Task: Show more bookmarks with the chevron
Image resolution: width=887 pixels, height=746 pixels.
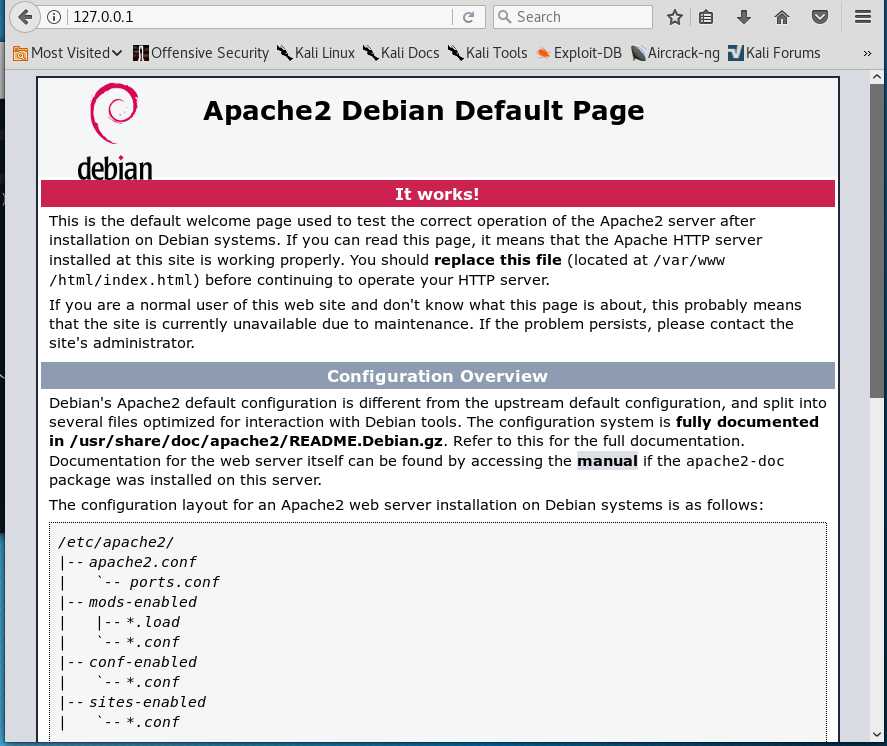Action: coord(867,53)
